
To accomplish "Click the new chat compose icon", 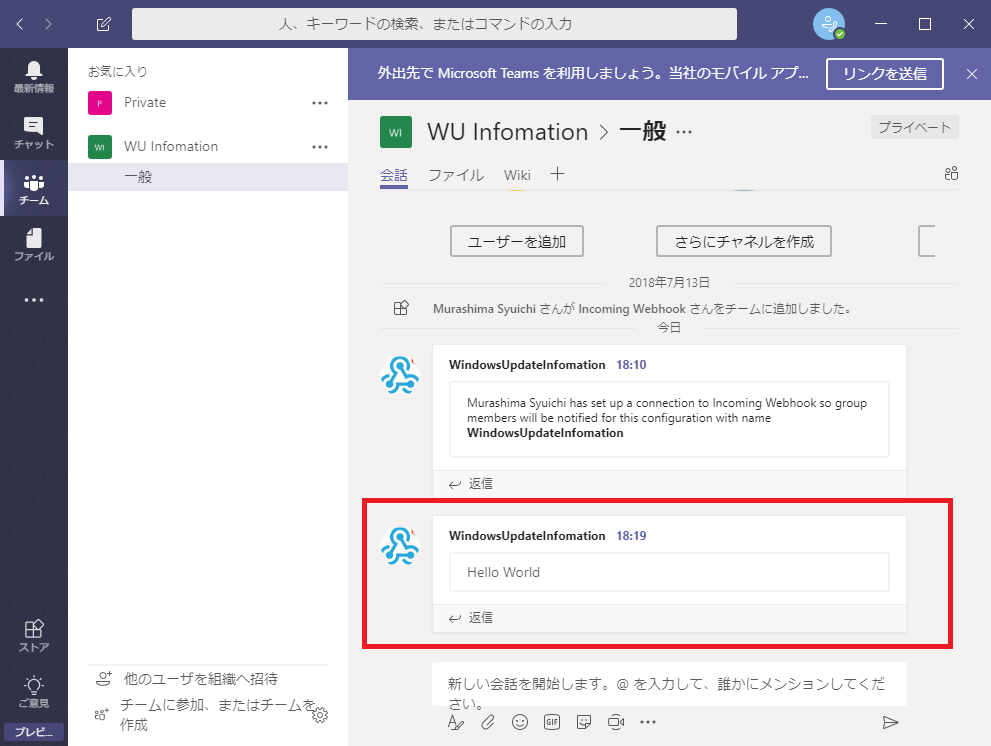I will point(104,24).
